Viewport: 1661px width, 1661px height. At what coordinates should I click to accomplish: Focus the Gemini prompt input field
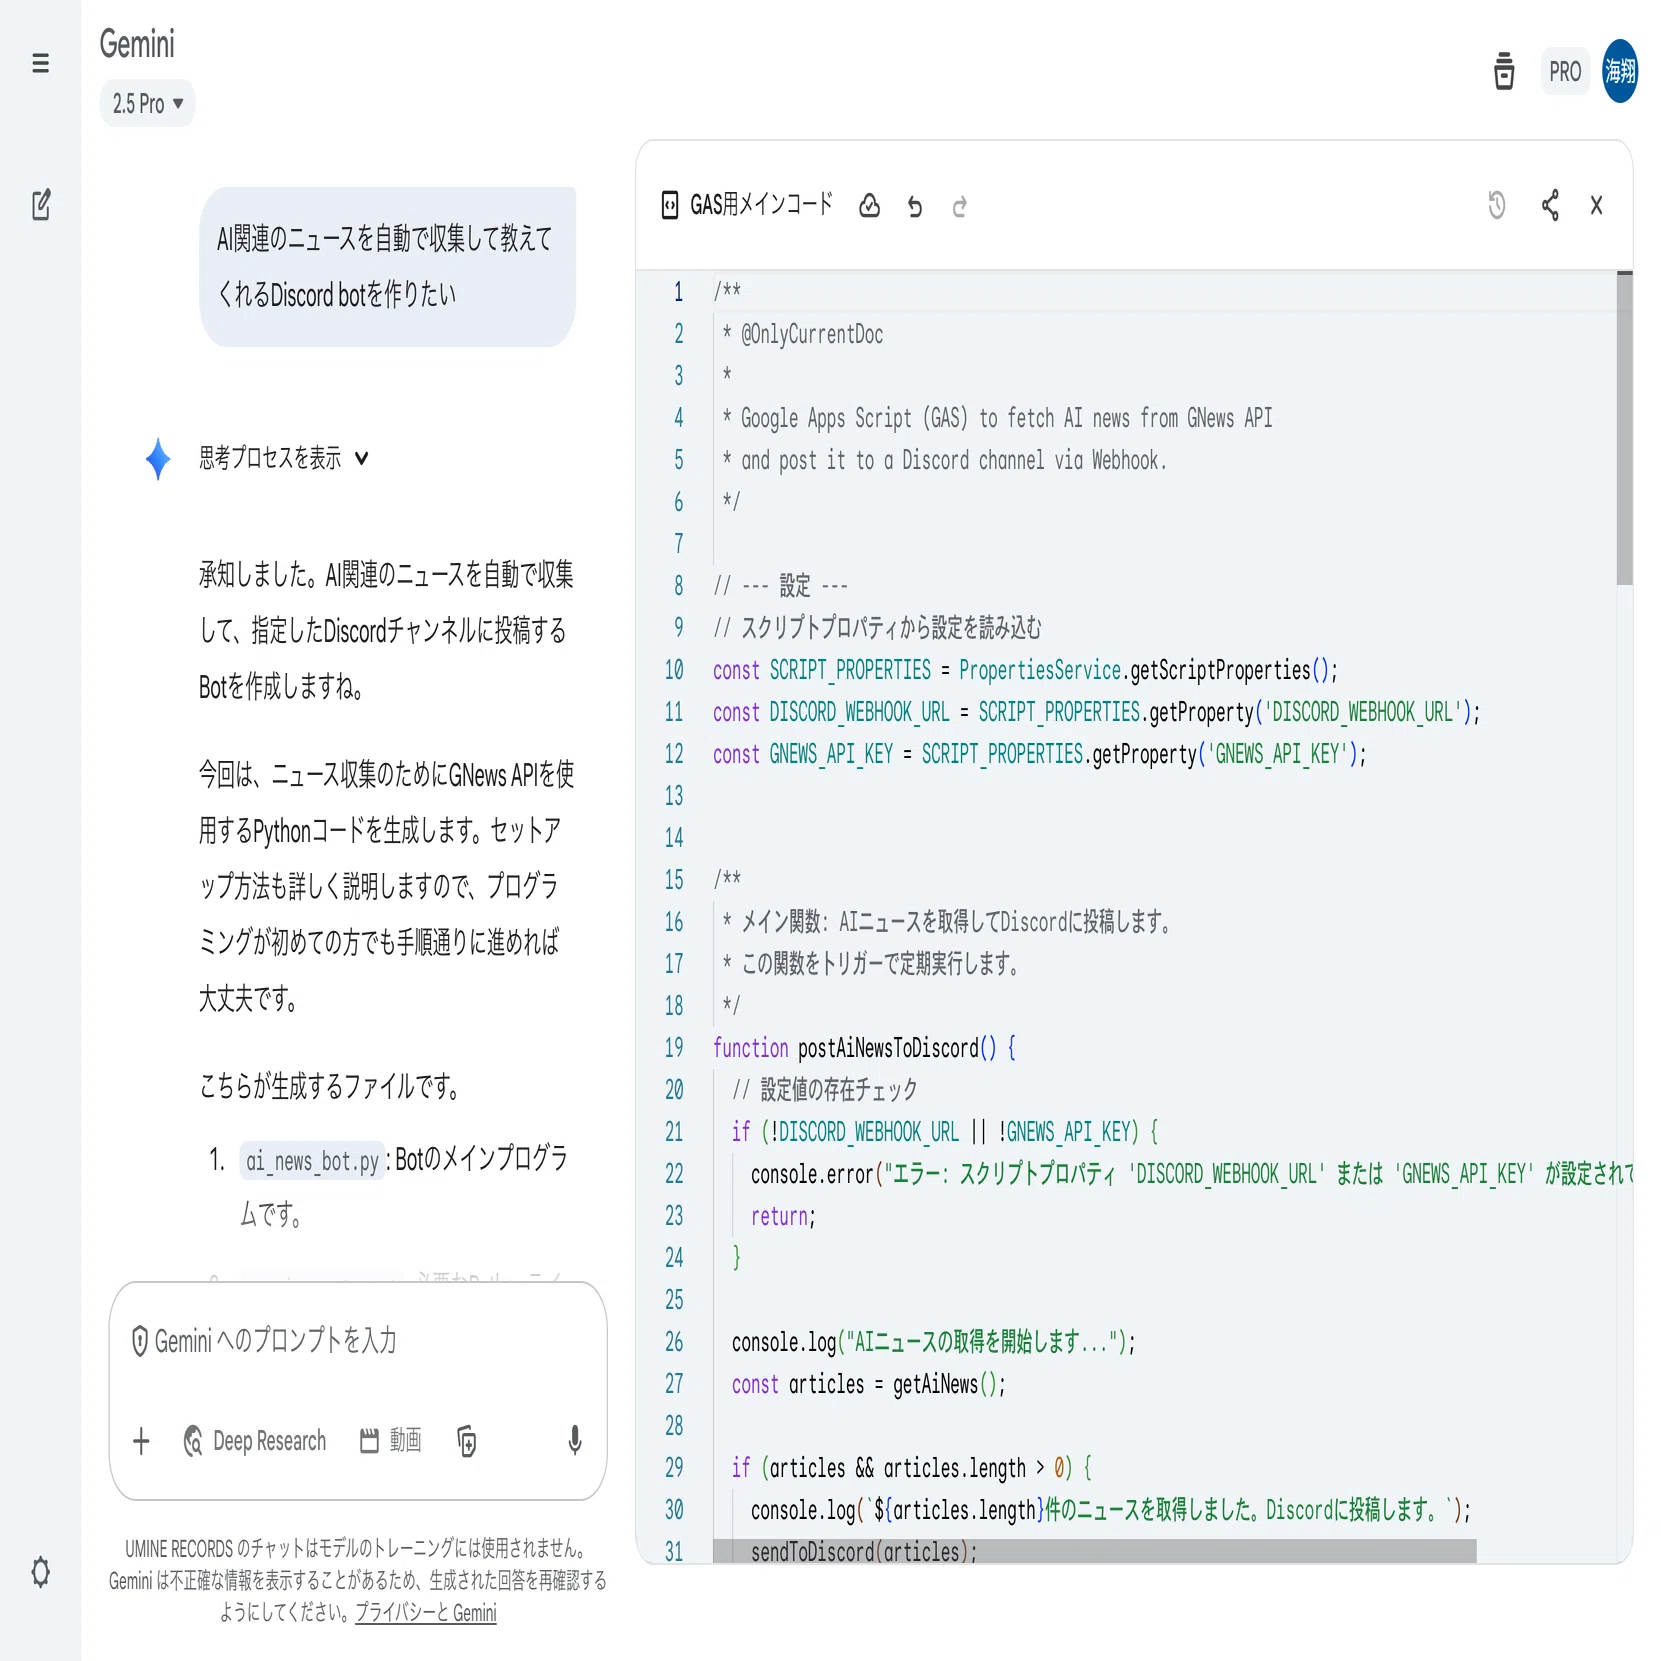(x=357, y=1341)
